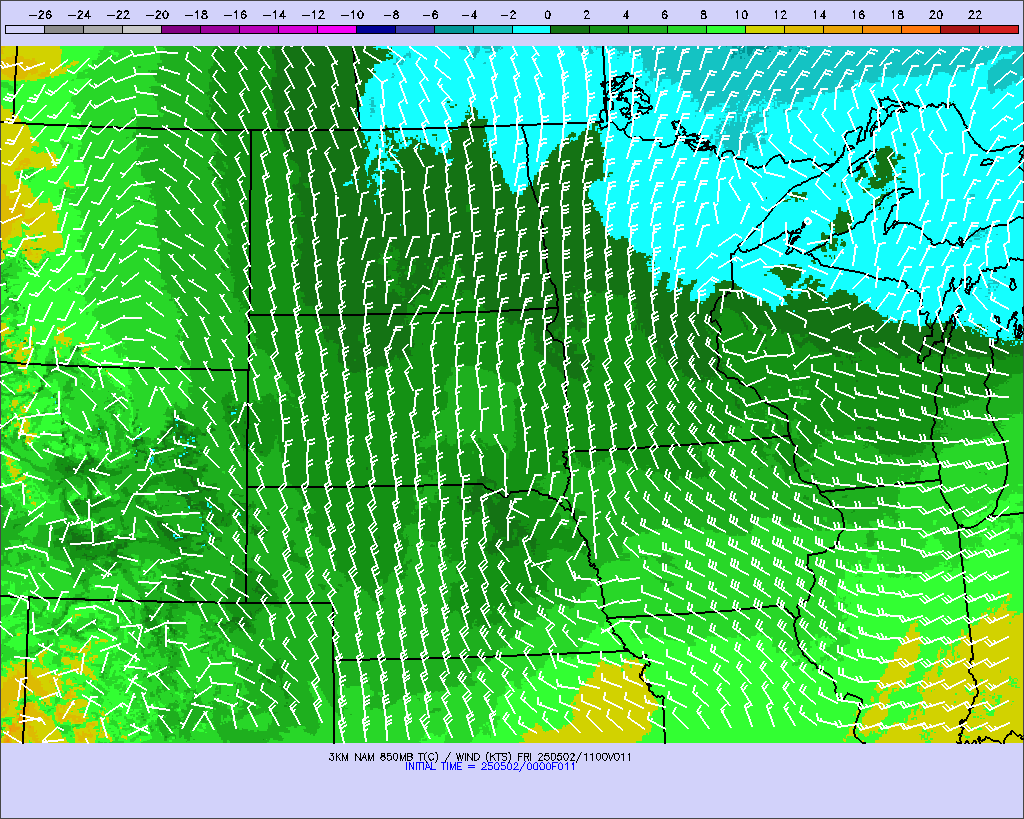Select the dark red swatch between 20 and 22
Image resolution: width=1024 pixels, height=819 pixels.
961,29
